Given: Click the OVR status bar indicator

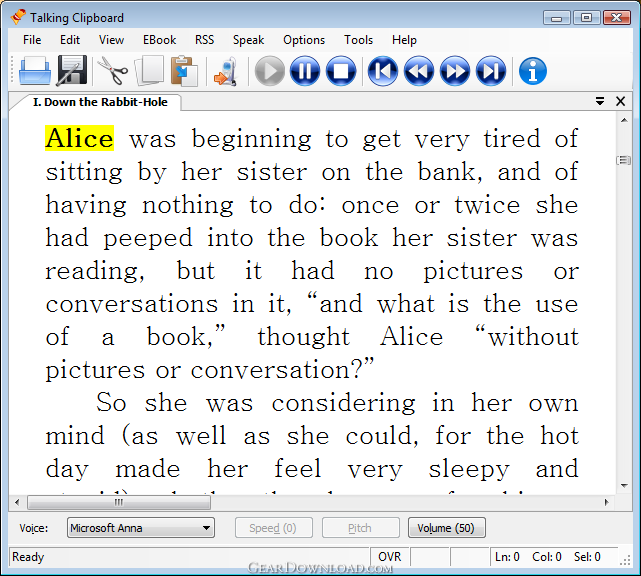Looking at the screenshot, I should coord(390,556).
